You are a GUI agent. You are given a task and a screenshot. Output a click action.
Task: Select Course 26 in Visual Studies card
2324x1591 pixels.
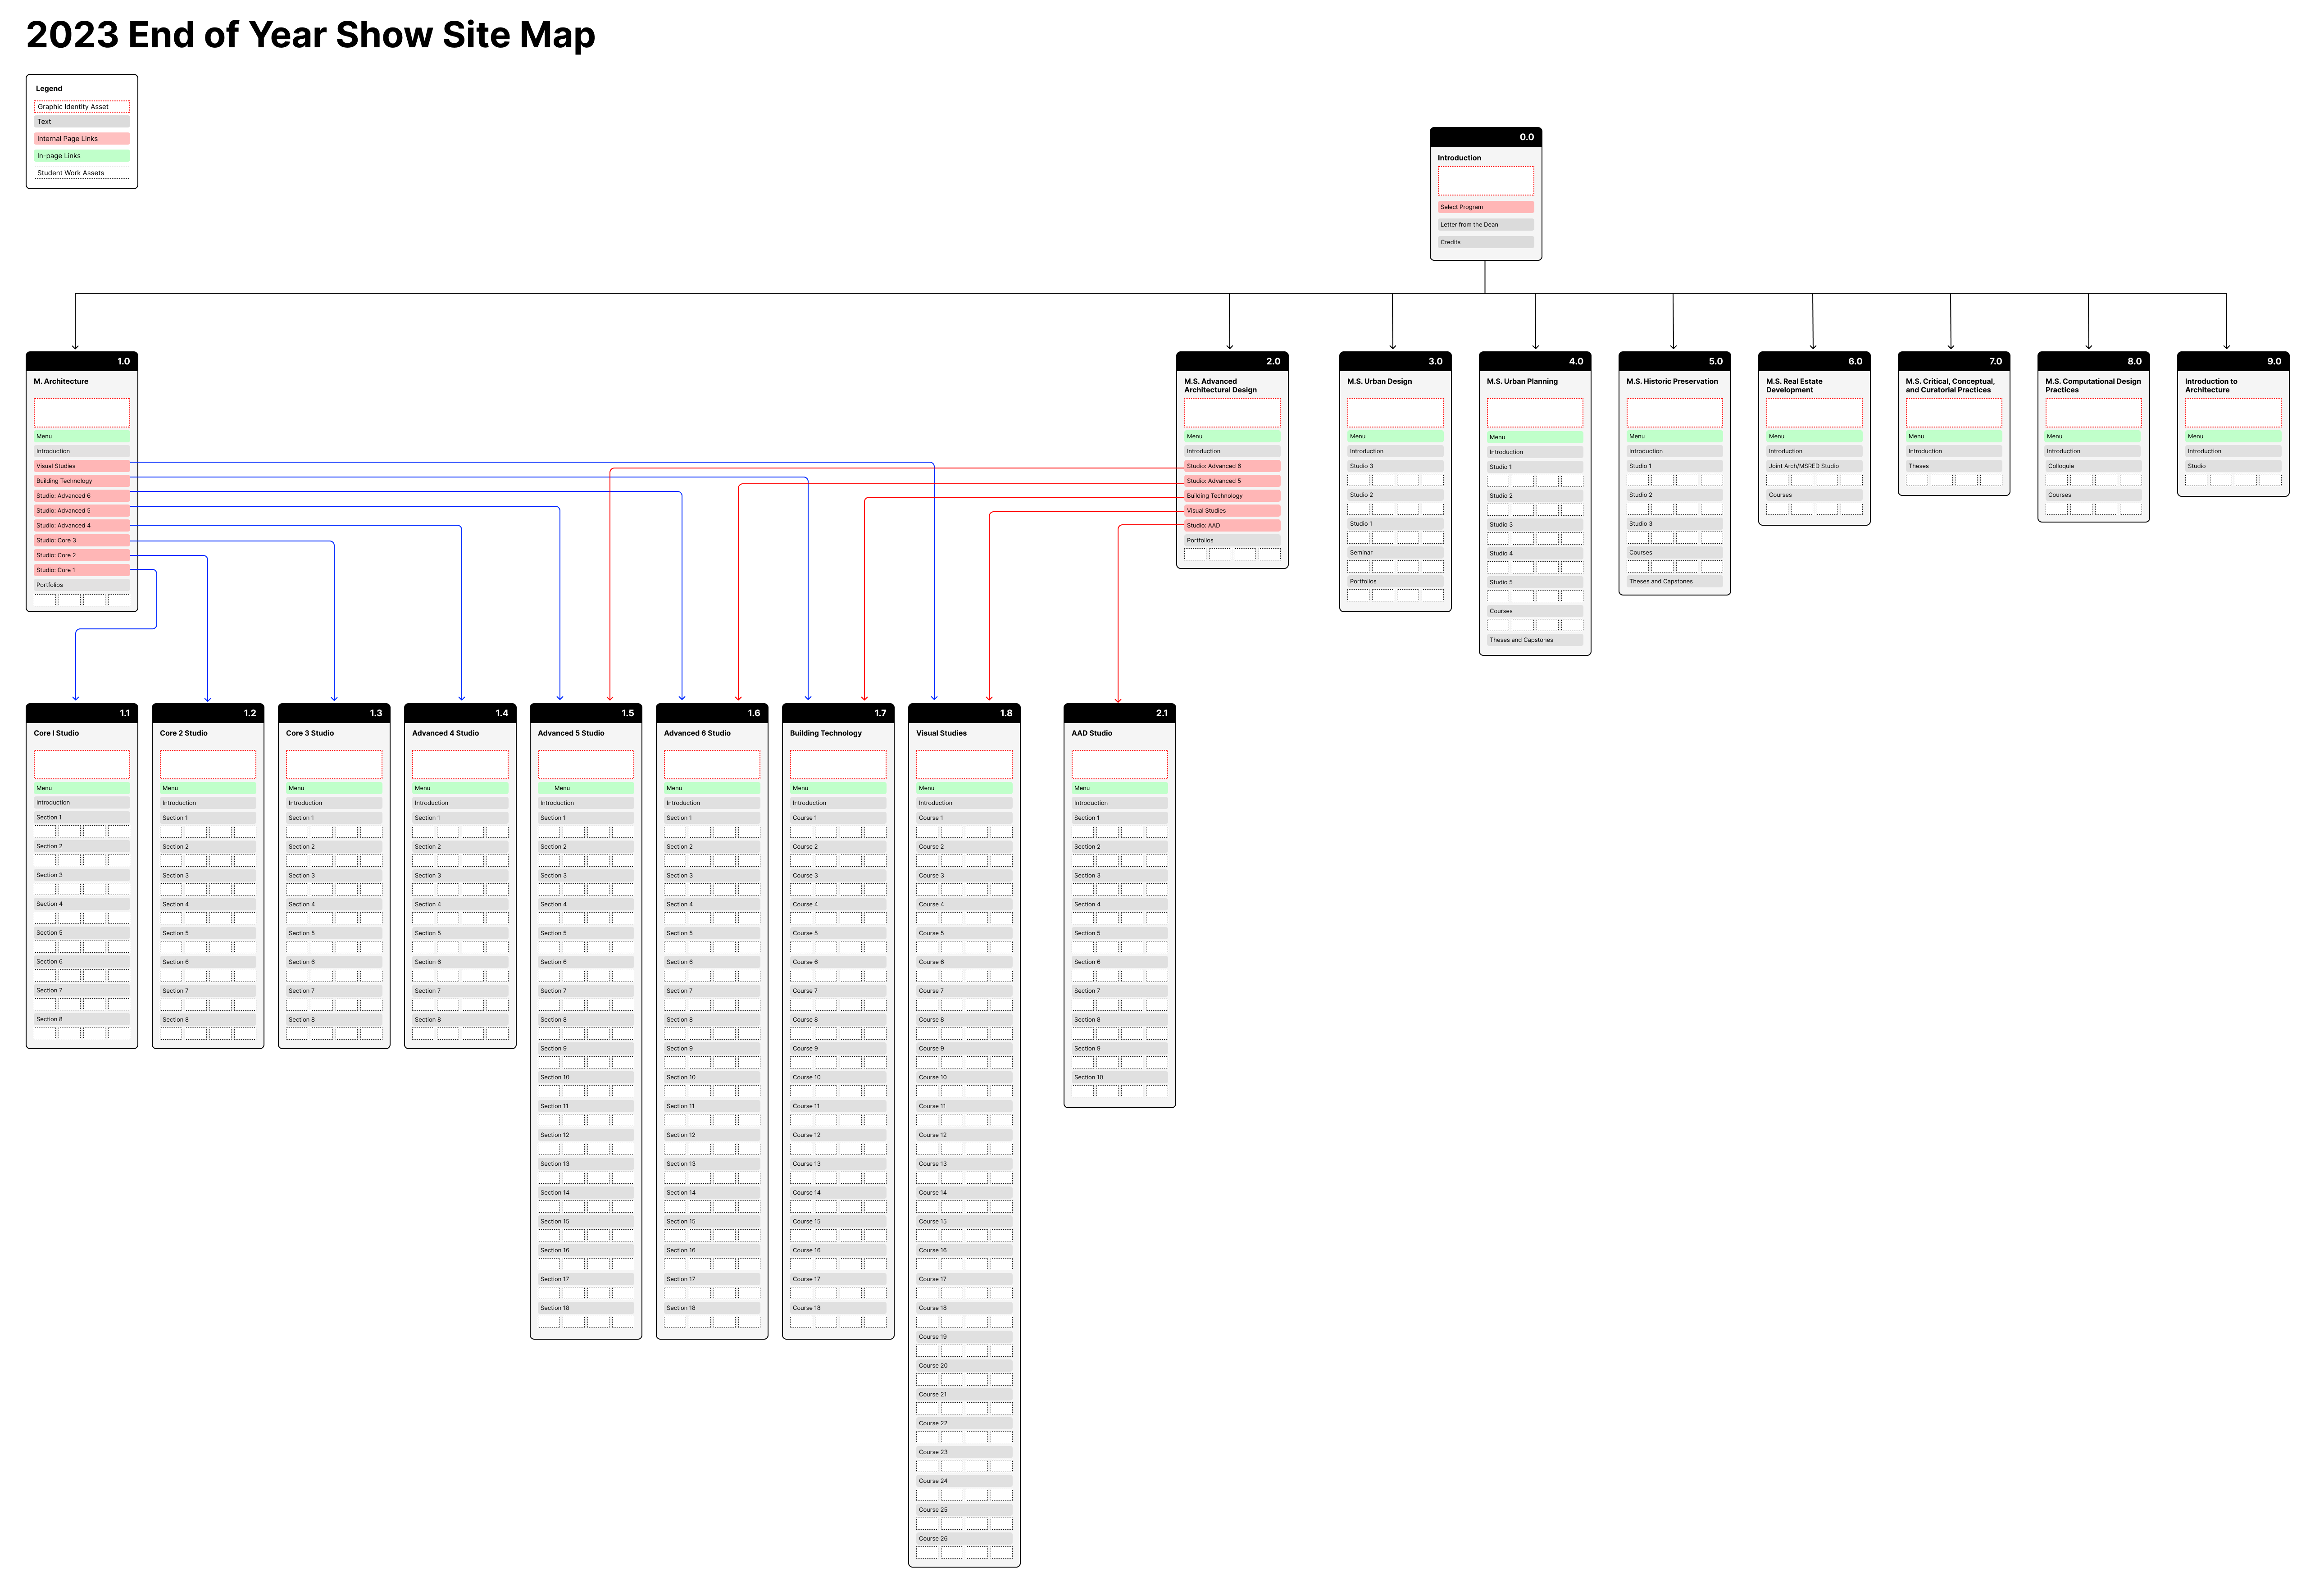click(963, 1539)
